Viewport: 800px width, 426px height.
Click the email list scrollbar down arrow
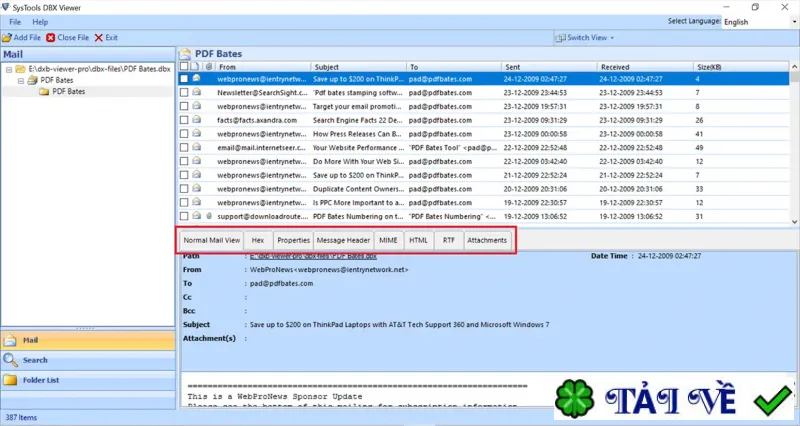794,221
